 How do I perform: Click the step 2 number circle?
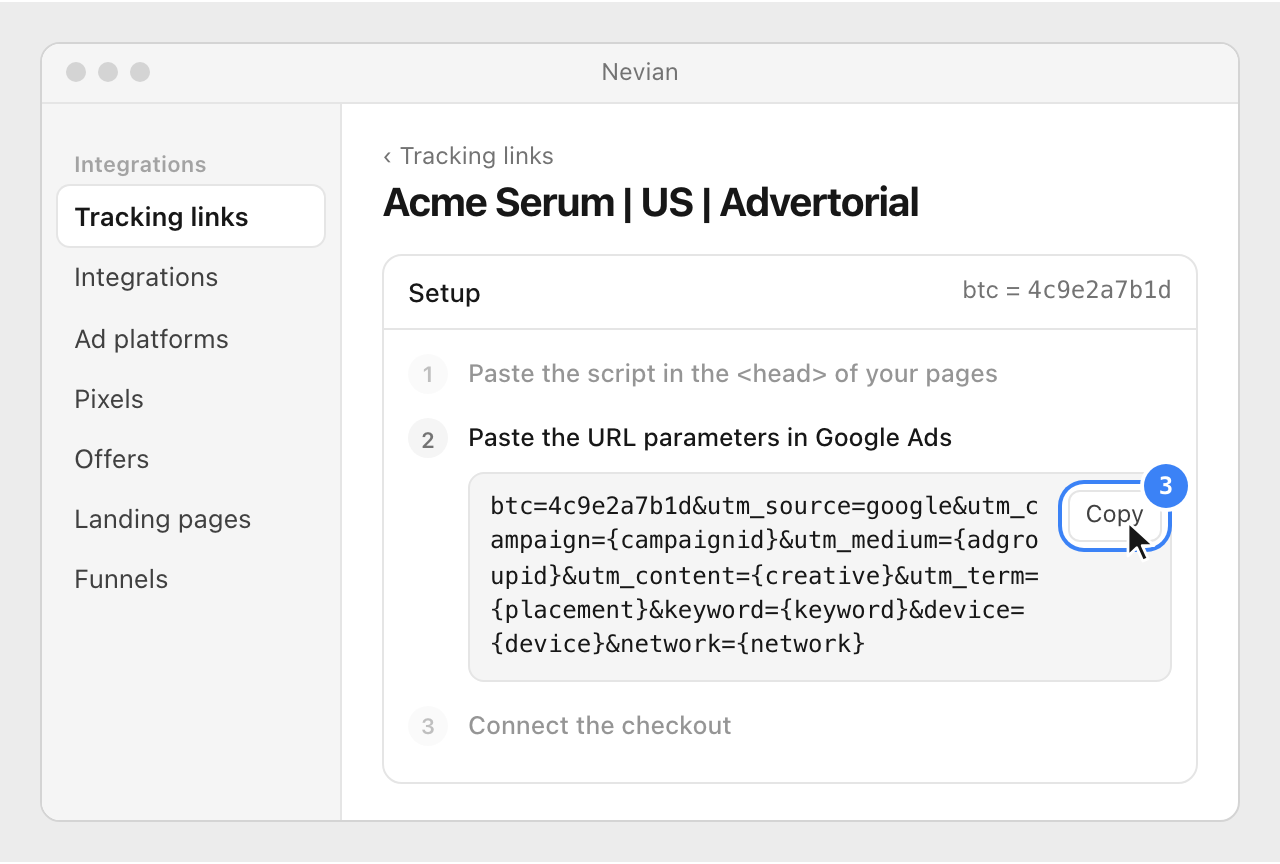pos(428,439)
